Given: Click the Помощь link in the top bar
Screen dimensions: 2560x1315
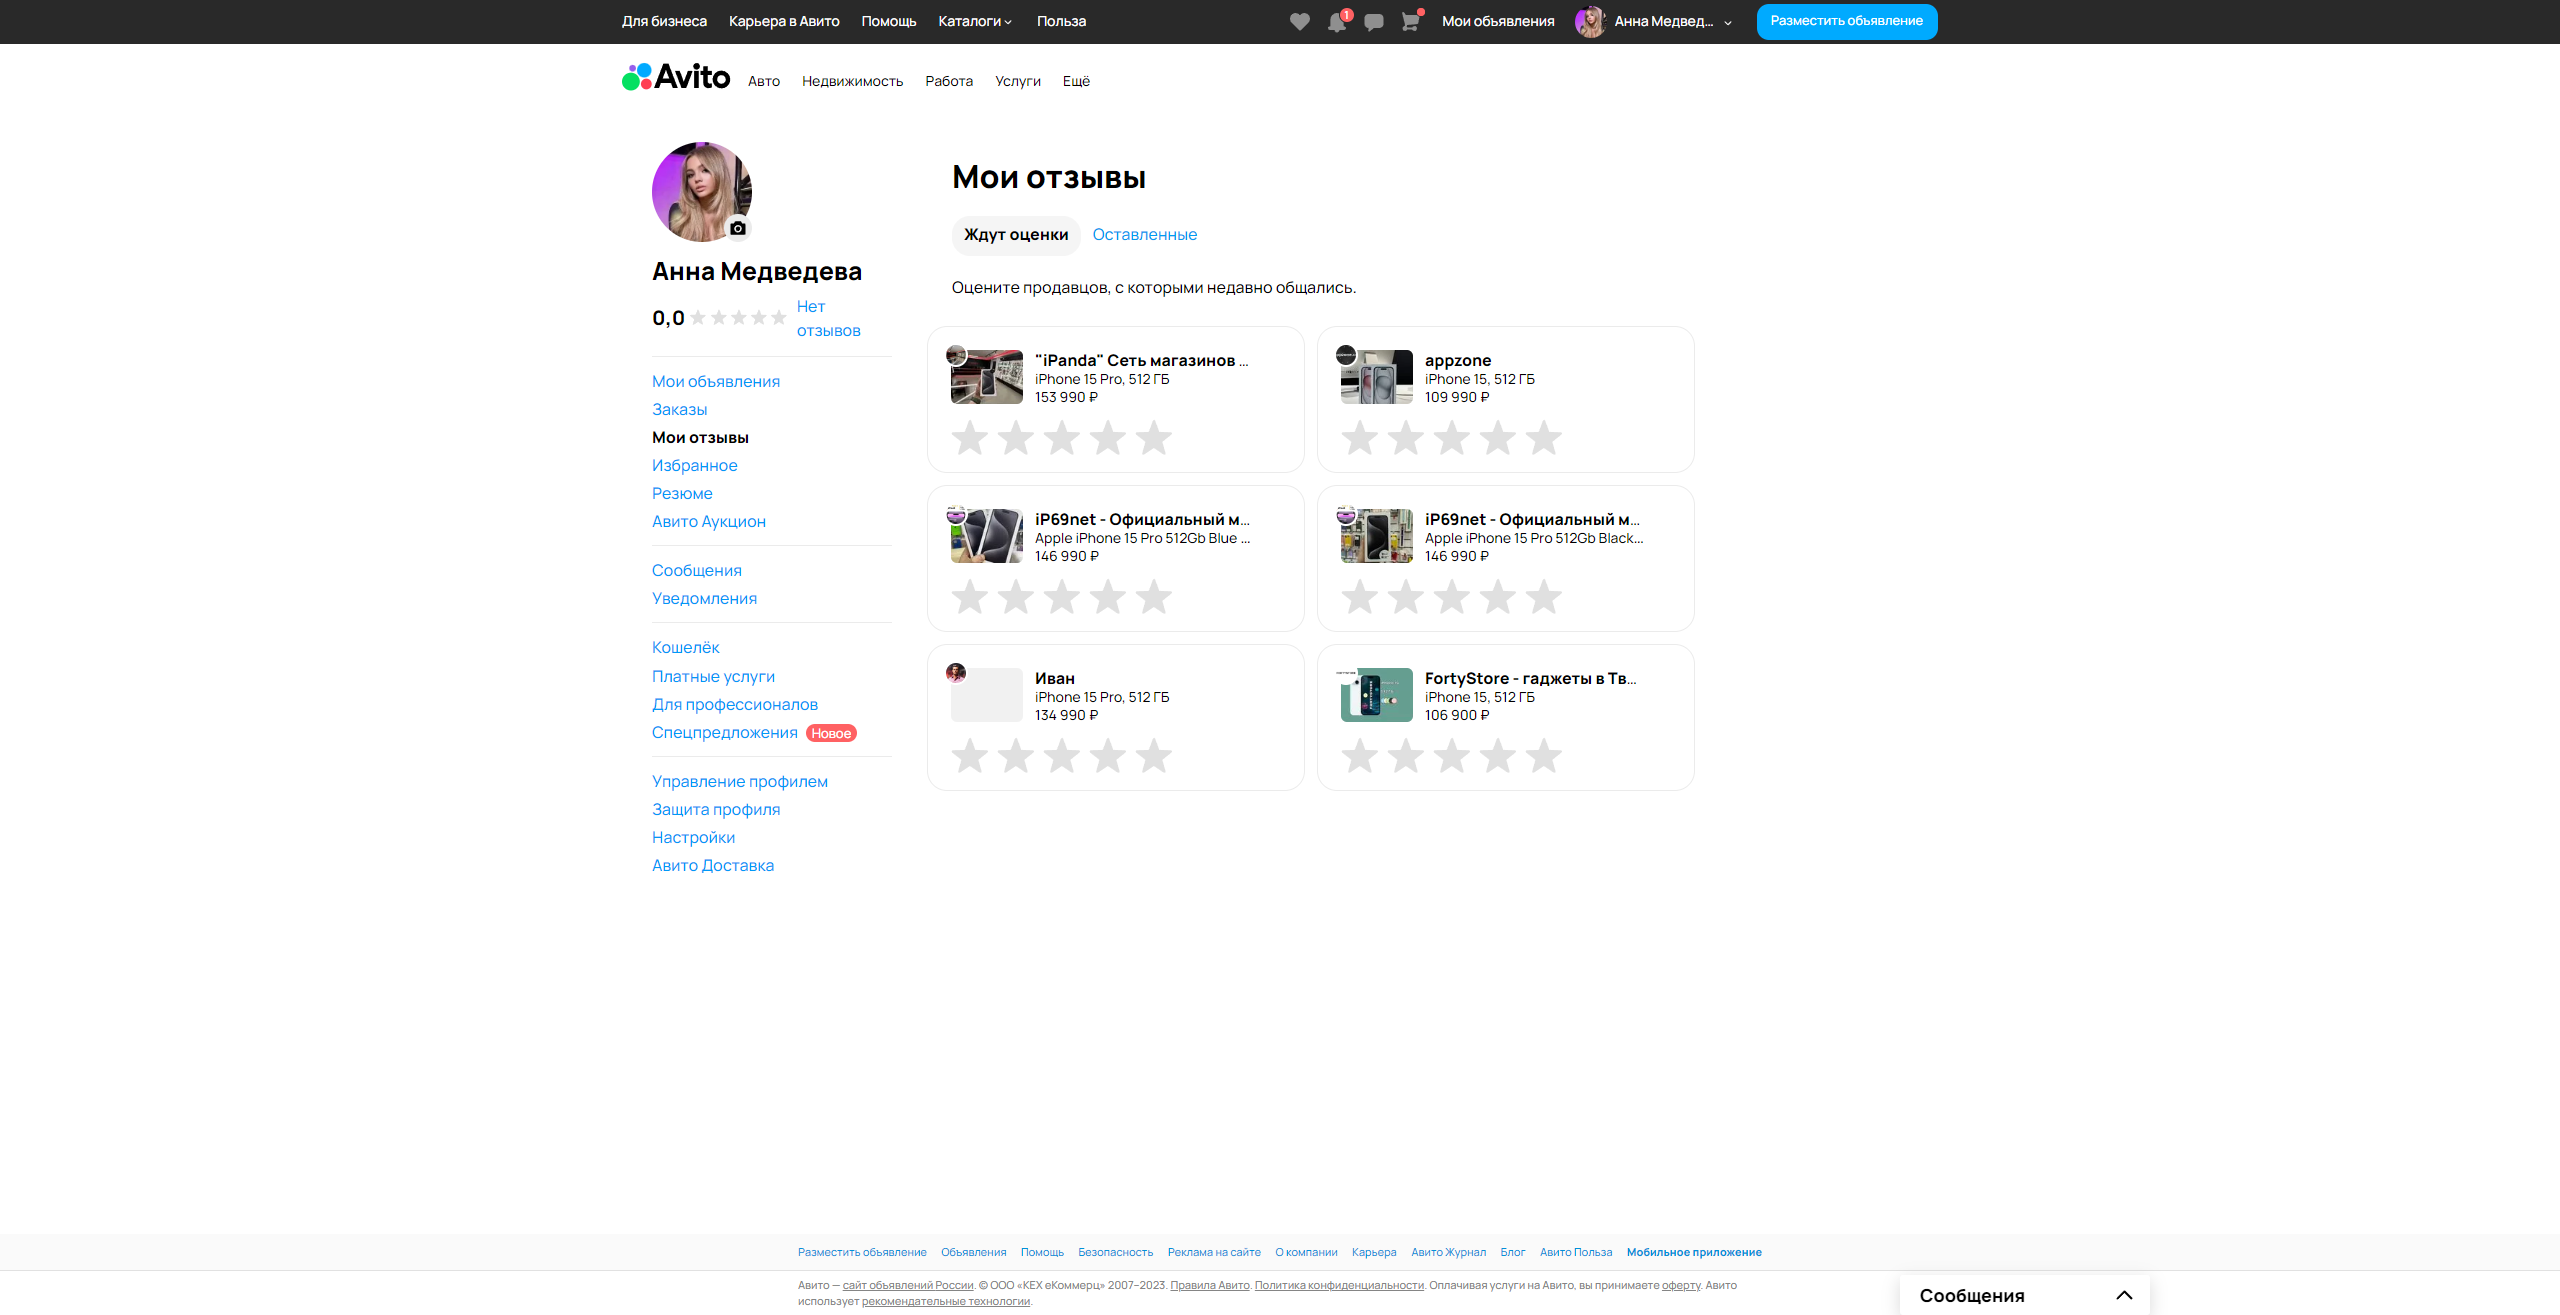Looking at the screenshot, I should pyautogui.click(x=889, y=21).
